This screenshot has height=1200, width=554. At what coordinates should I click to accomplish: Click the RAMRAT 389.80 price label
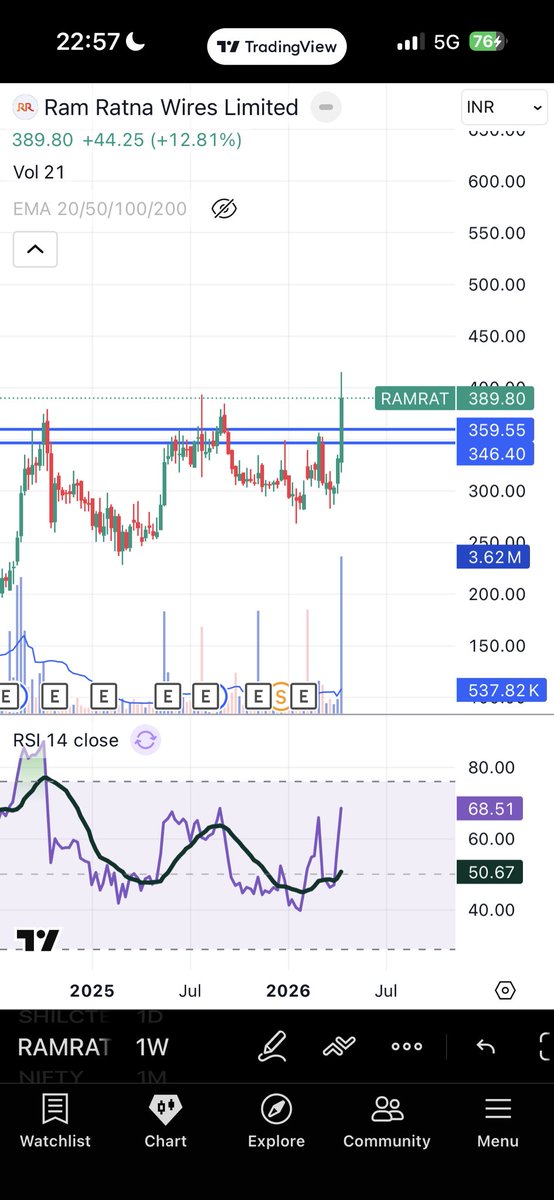tap(455, 398)
